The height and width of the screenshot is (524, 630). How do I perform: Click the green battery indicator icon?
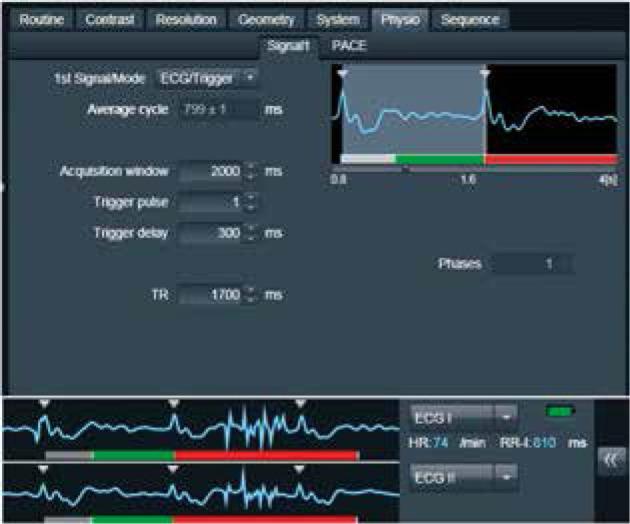click(x=553, y=411)
